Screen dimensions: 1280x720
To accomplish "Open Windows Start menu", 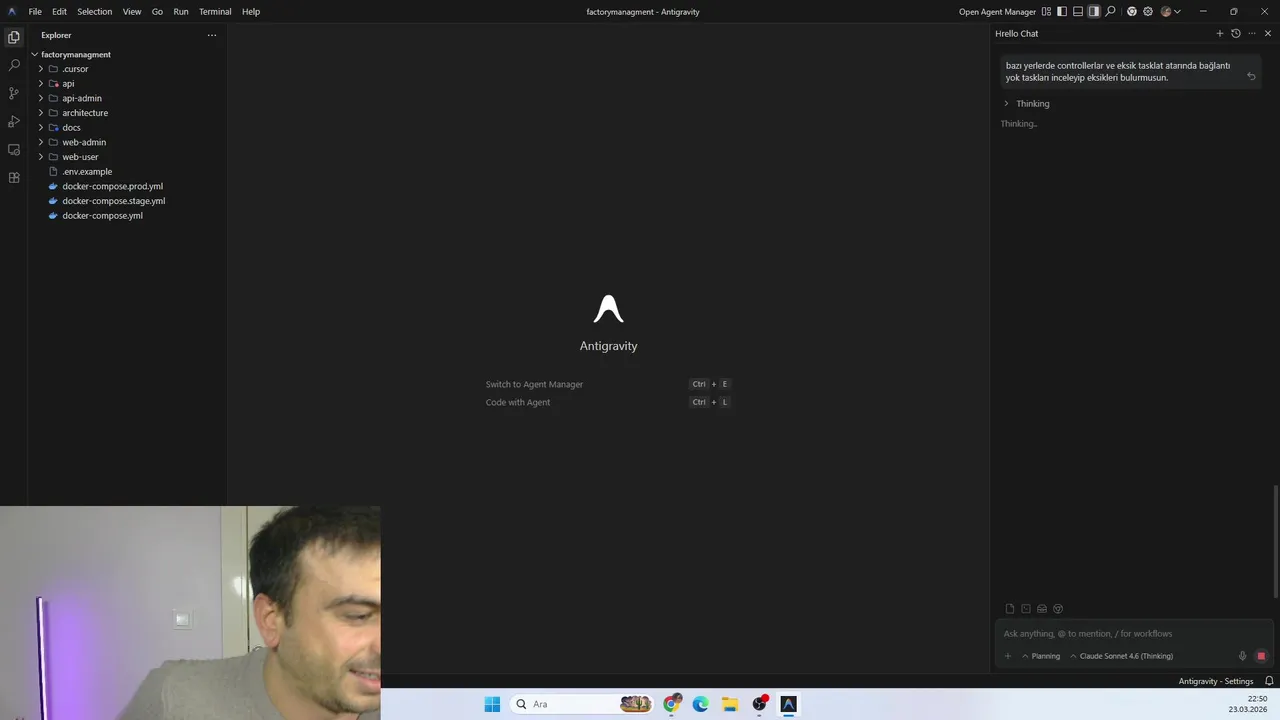I will (492, 704).
